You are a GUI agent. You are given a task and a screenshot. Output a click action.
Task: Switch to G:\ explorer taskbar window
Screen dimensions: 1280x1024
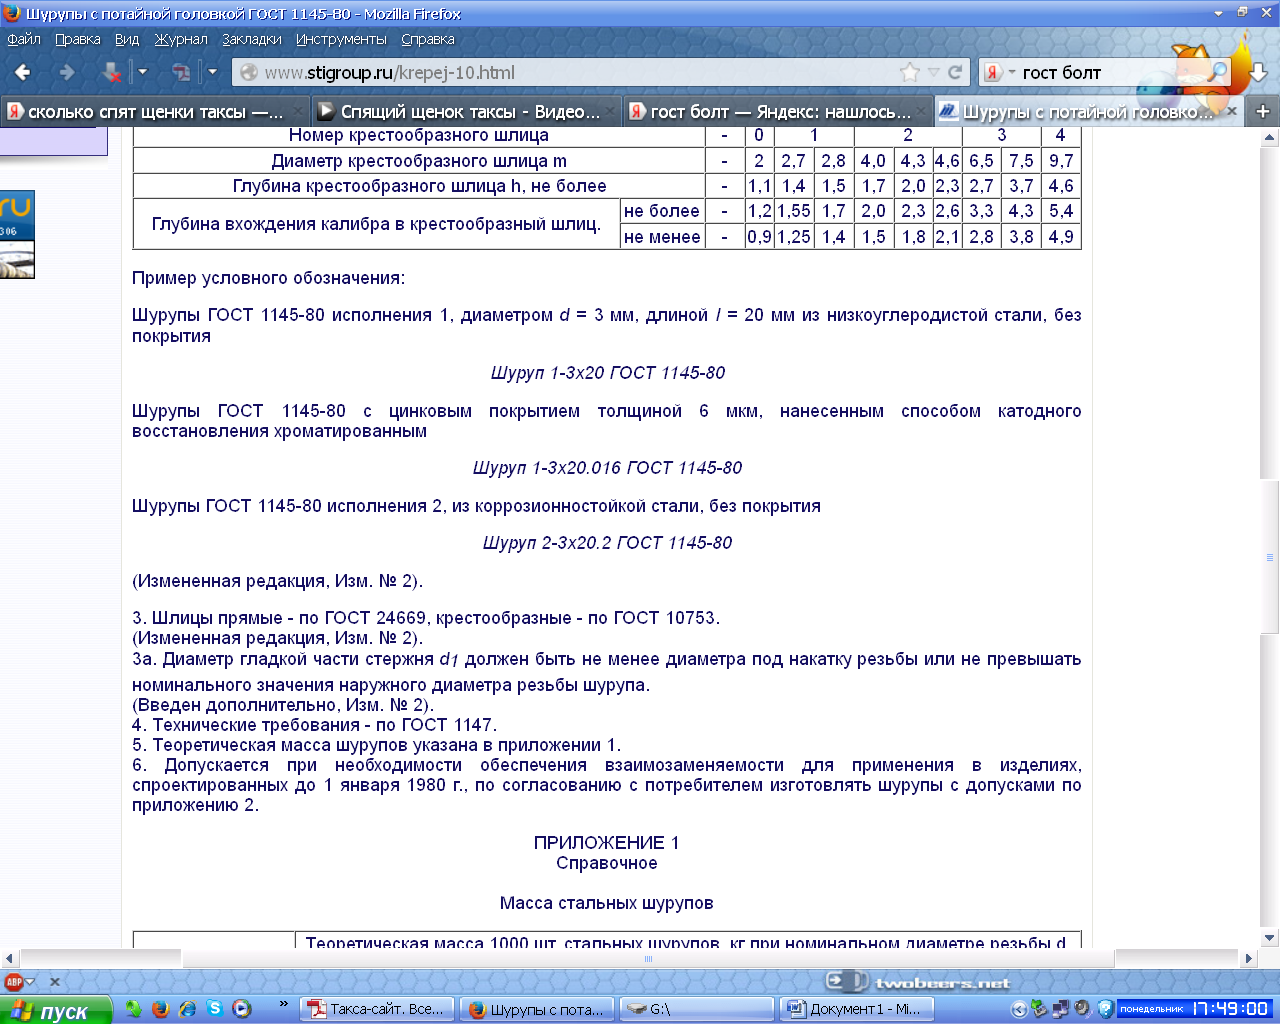pos(696,1009)
